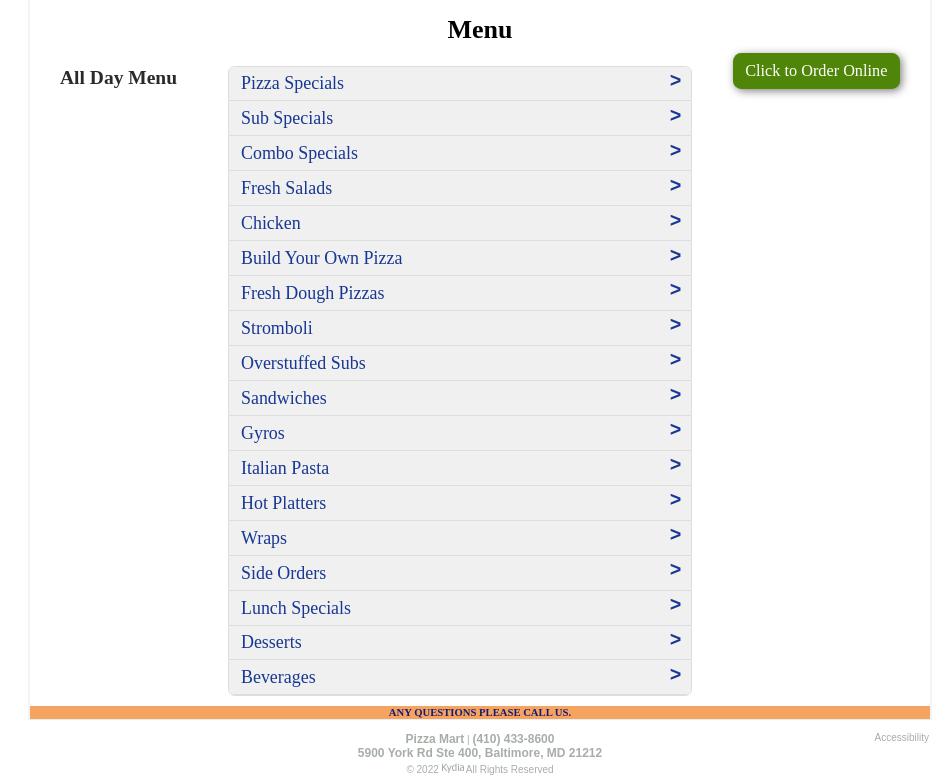Click the arrow next to Fresh Salads

[x=675, y=186]
